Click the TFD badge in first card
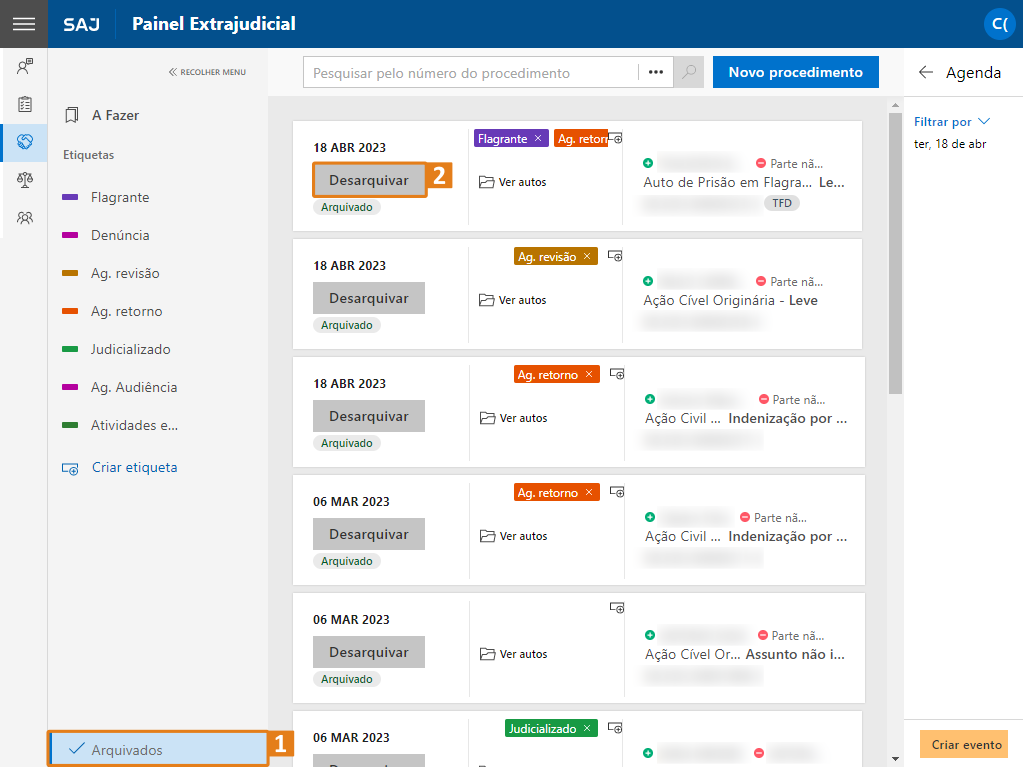The width and height of the screenshot is (1023, 767). coord(782,203)
